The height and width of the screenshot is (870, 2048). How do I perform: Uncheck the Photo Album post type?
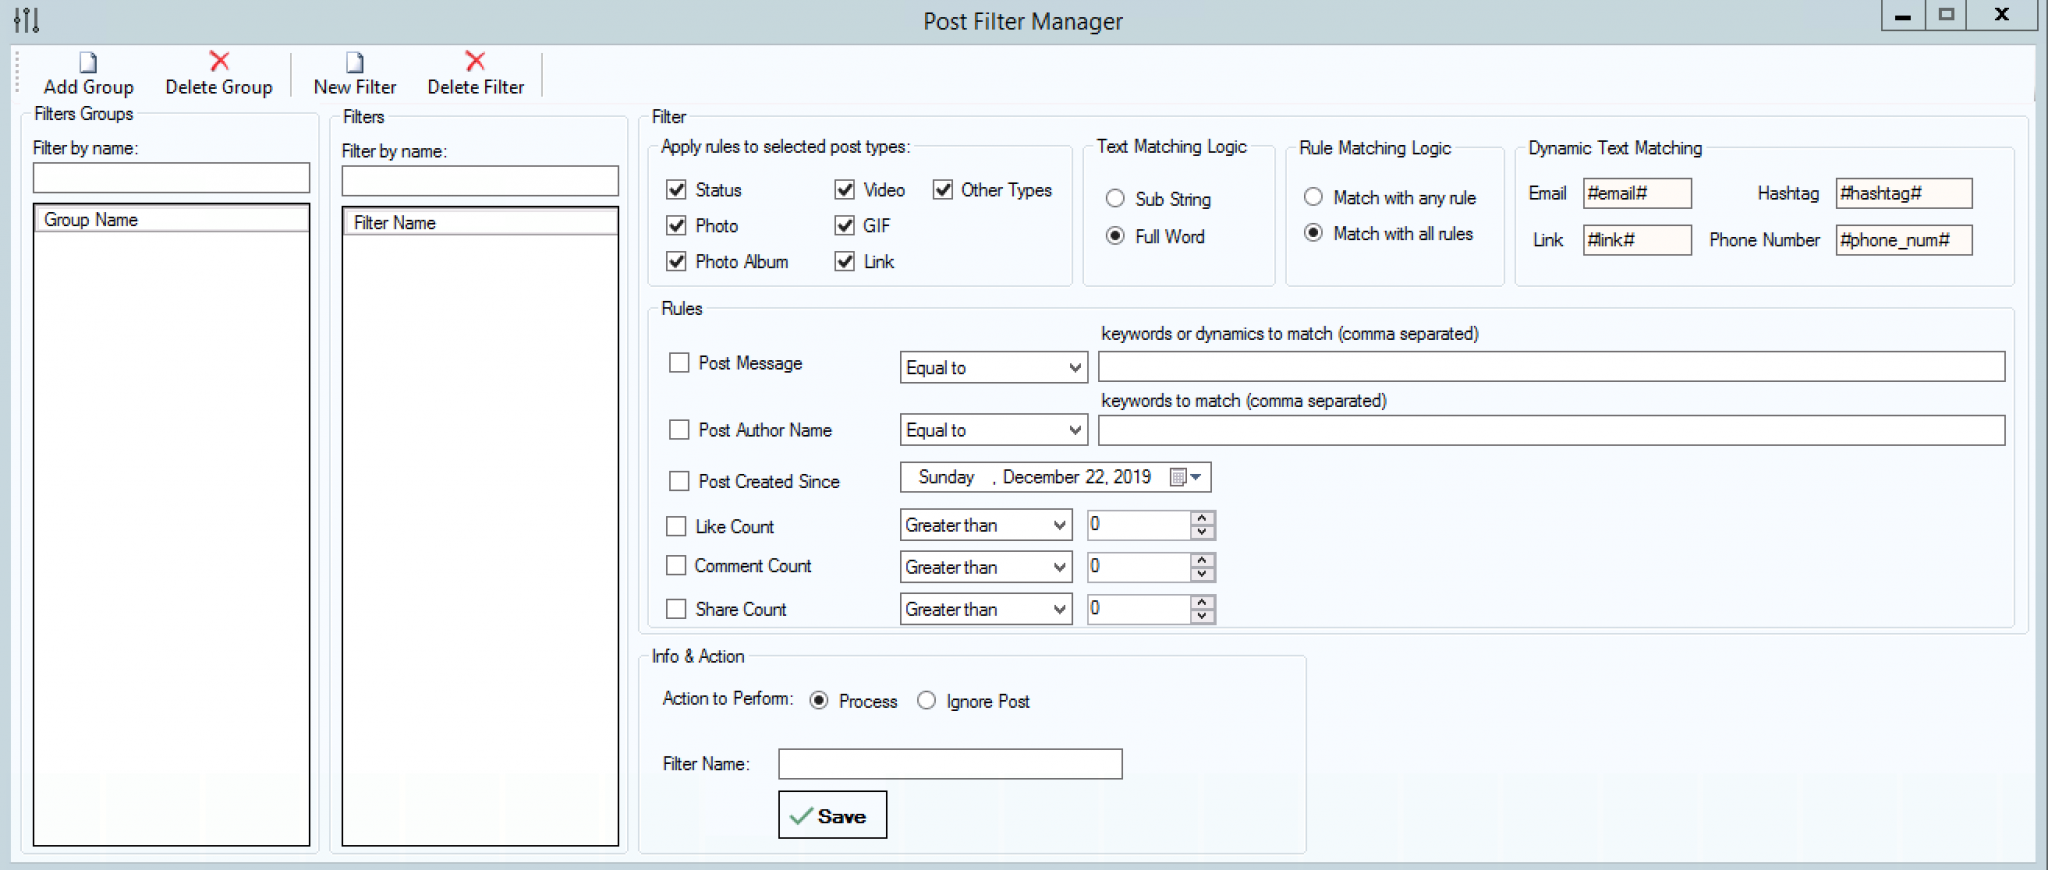pyautogui.click(x=677, y=262)
